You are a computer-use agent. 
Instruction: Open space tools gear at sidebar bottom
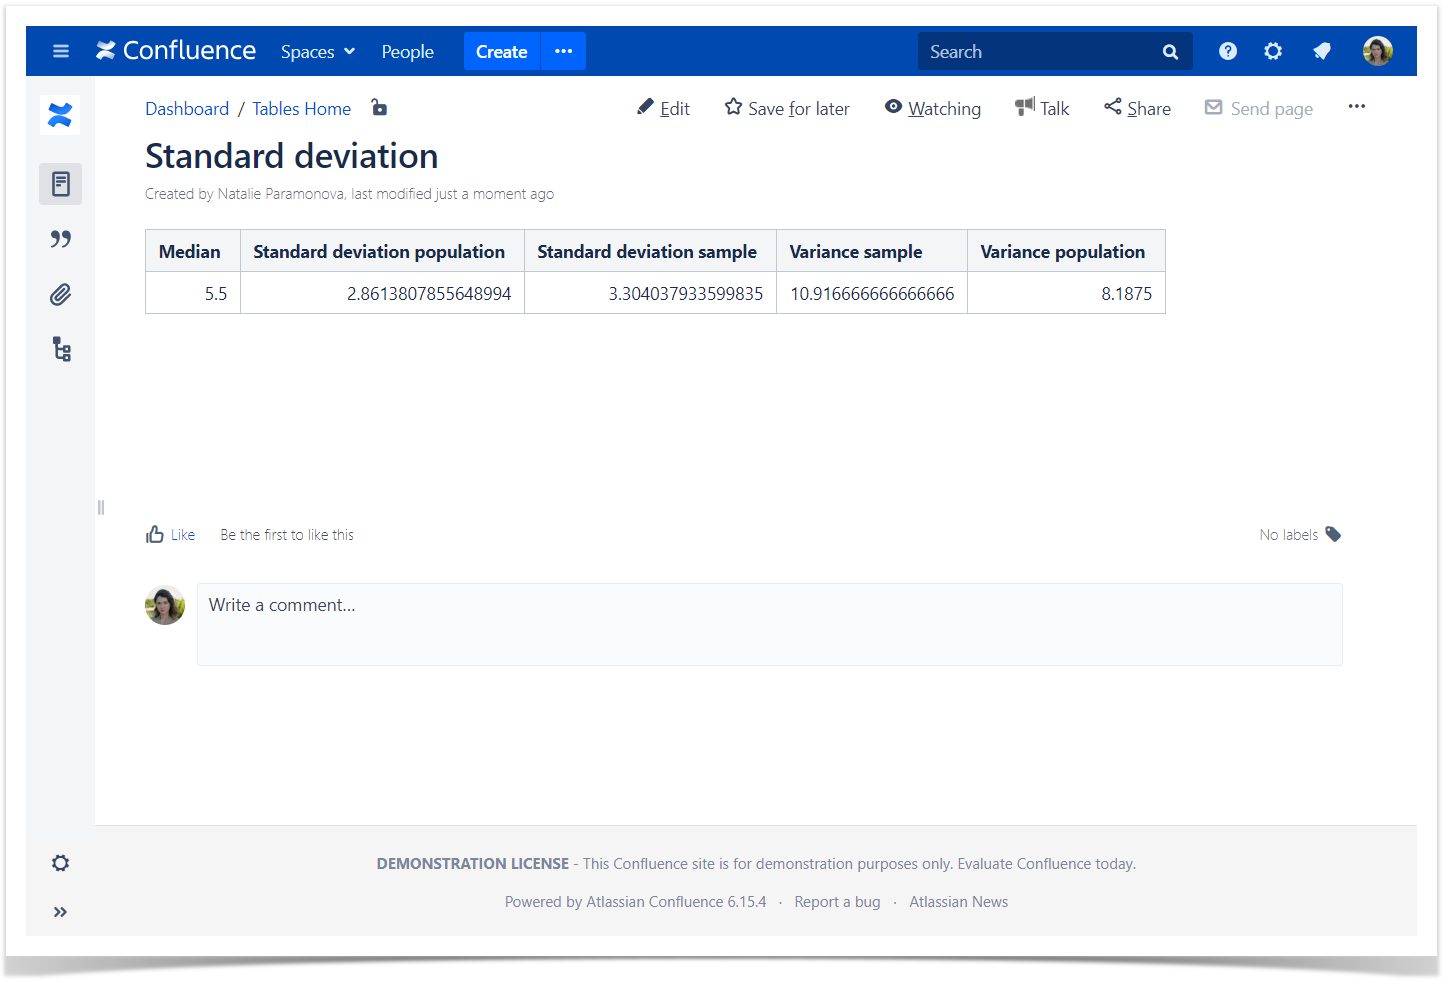(61, 863)
